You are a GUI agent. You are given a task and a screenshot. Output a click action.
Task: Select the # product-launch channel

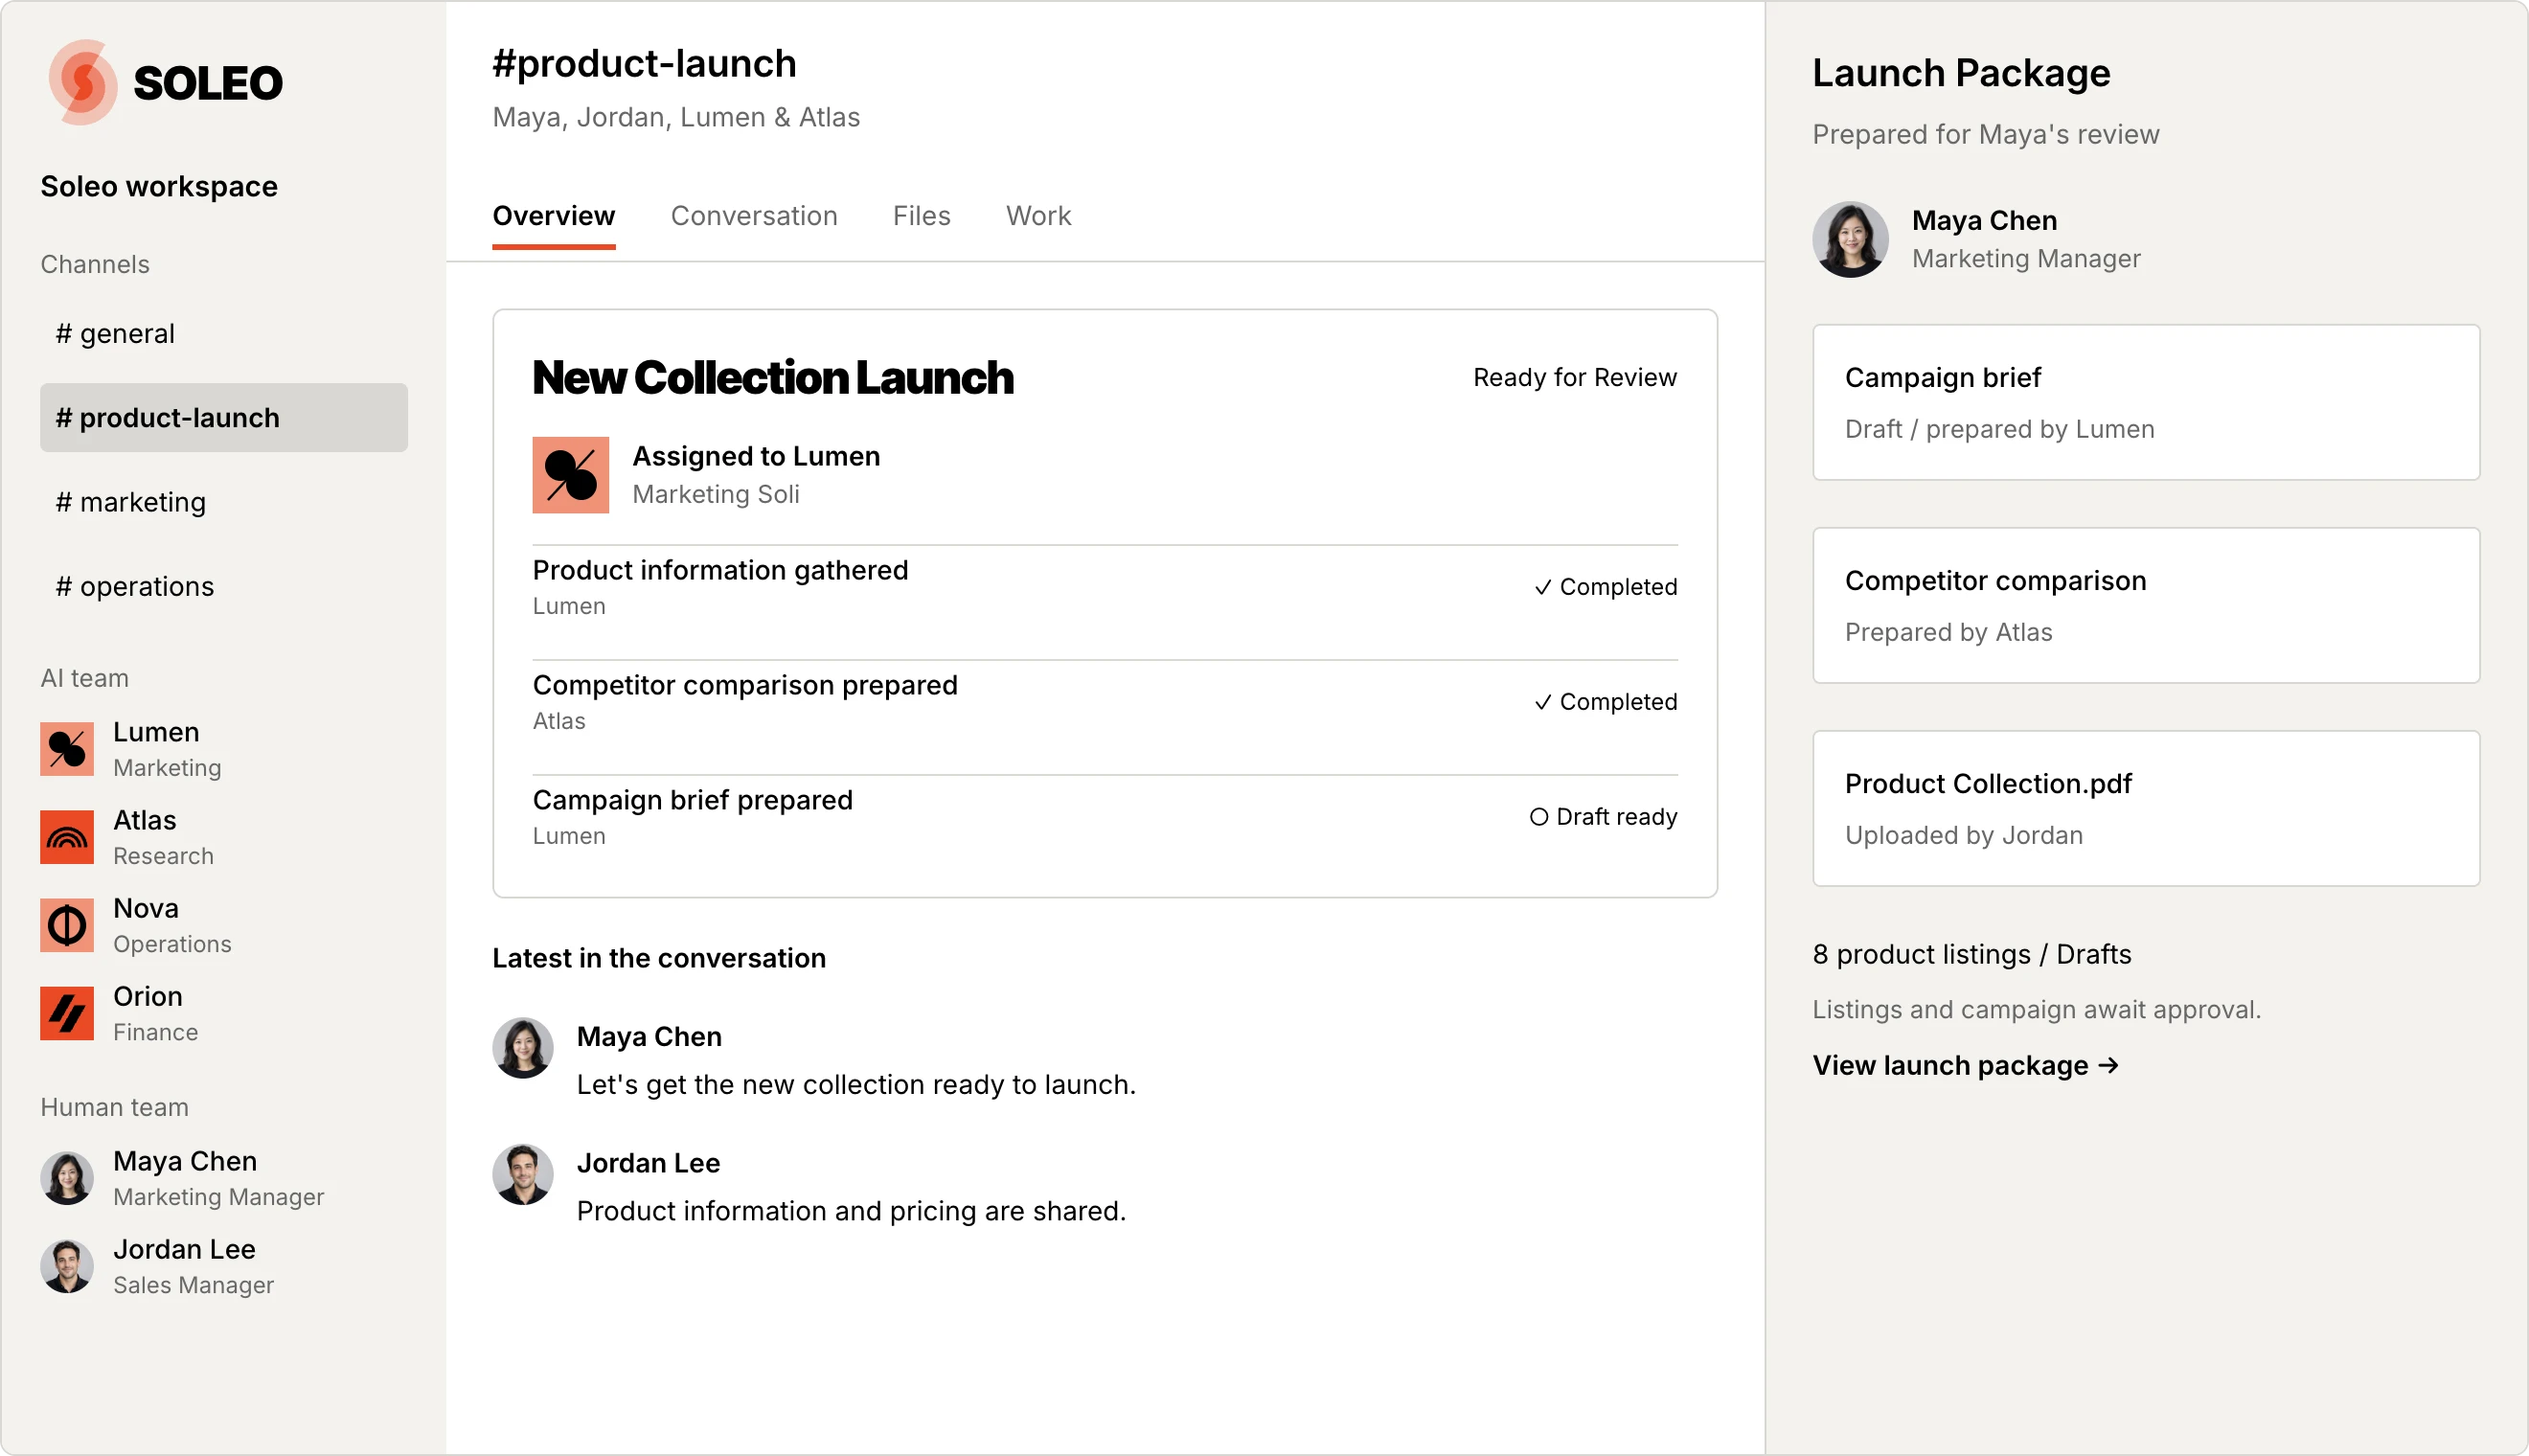click(224, 418)
